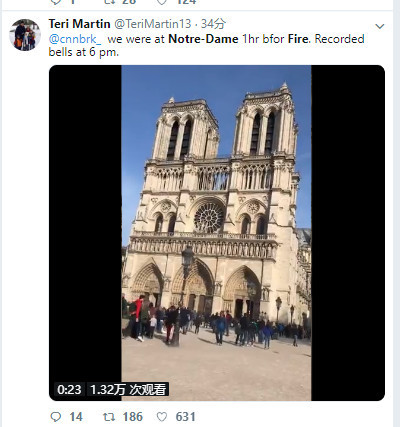Expand the tweet options chevron
This screenshot has height=427, width=400.
(x=380, y=26)
